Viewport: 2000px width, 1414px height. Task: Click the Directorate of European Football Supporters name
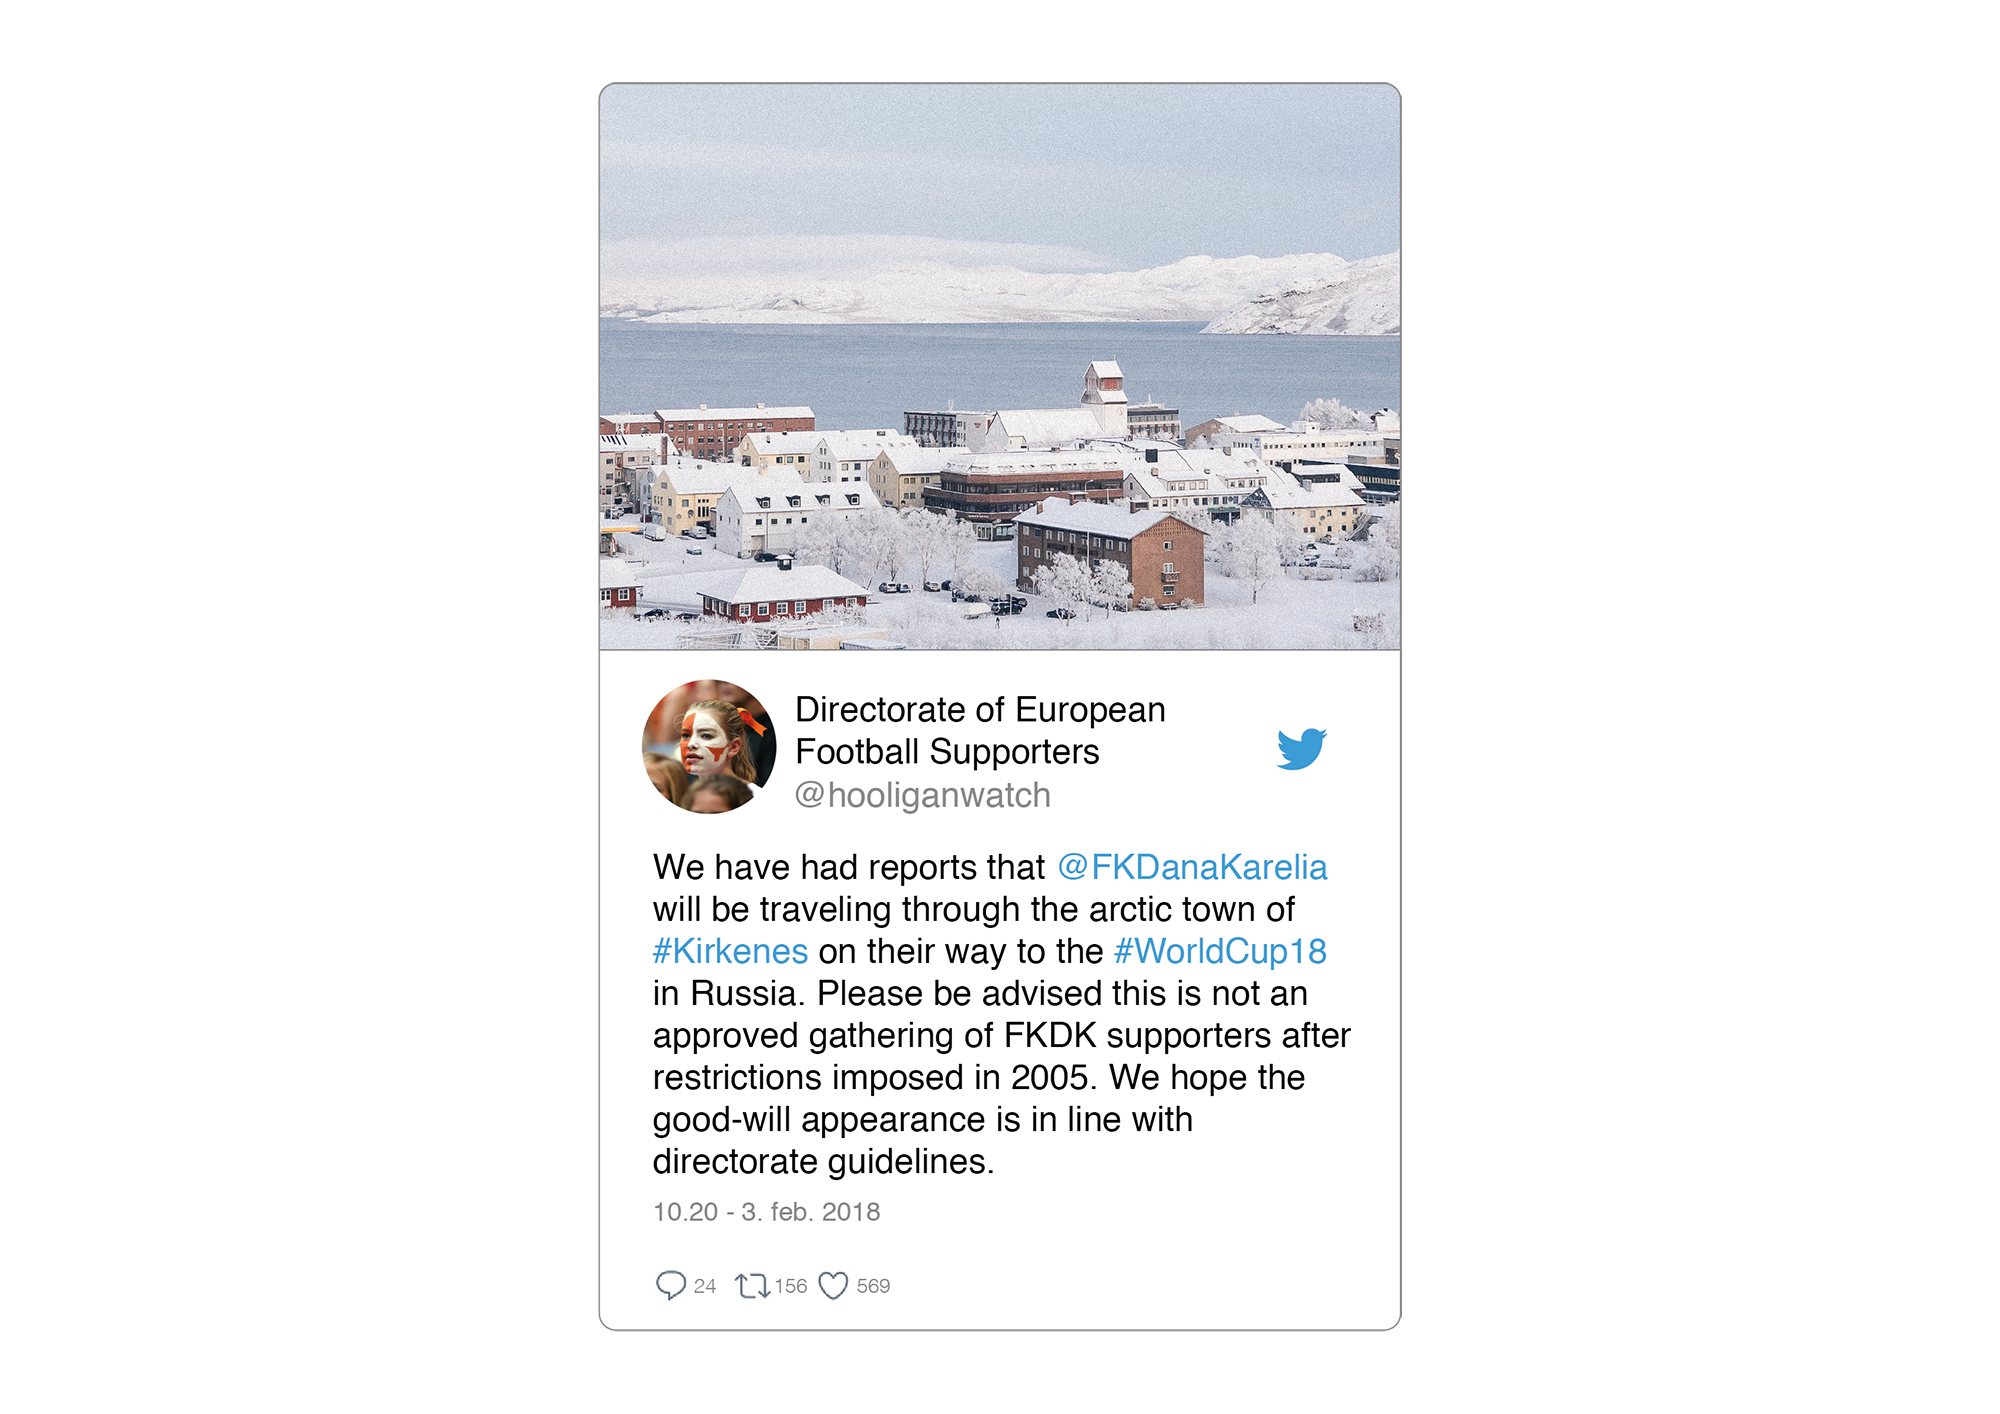coord(980,730)
